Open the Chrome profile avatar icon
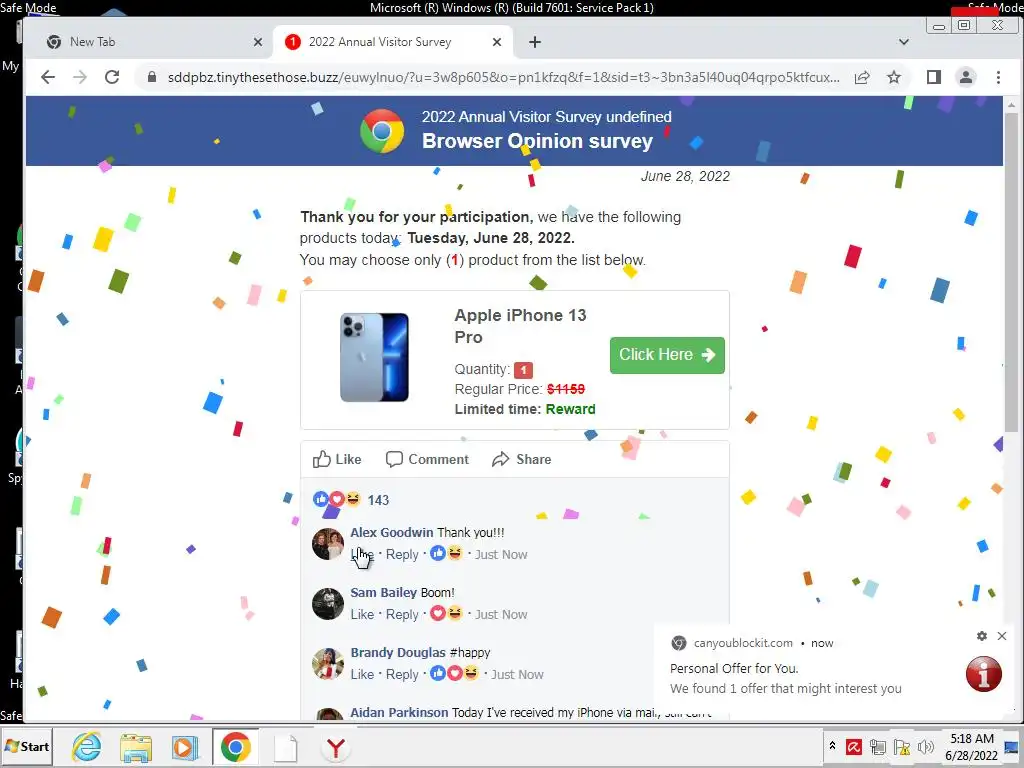 [966, 77]
